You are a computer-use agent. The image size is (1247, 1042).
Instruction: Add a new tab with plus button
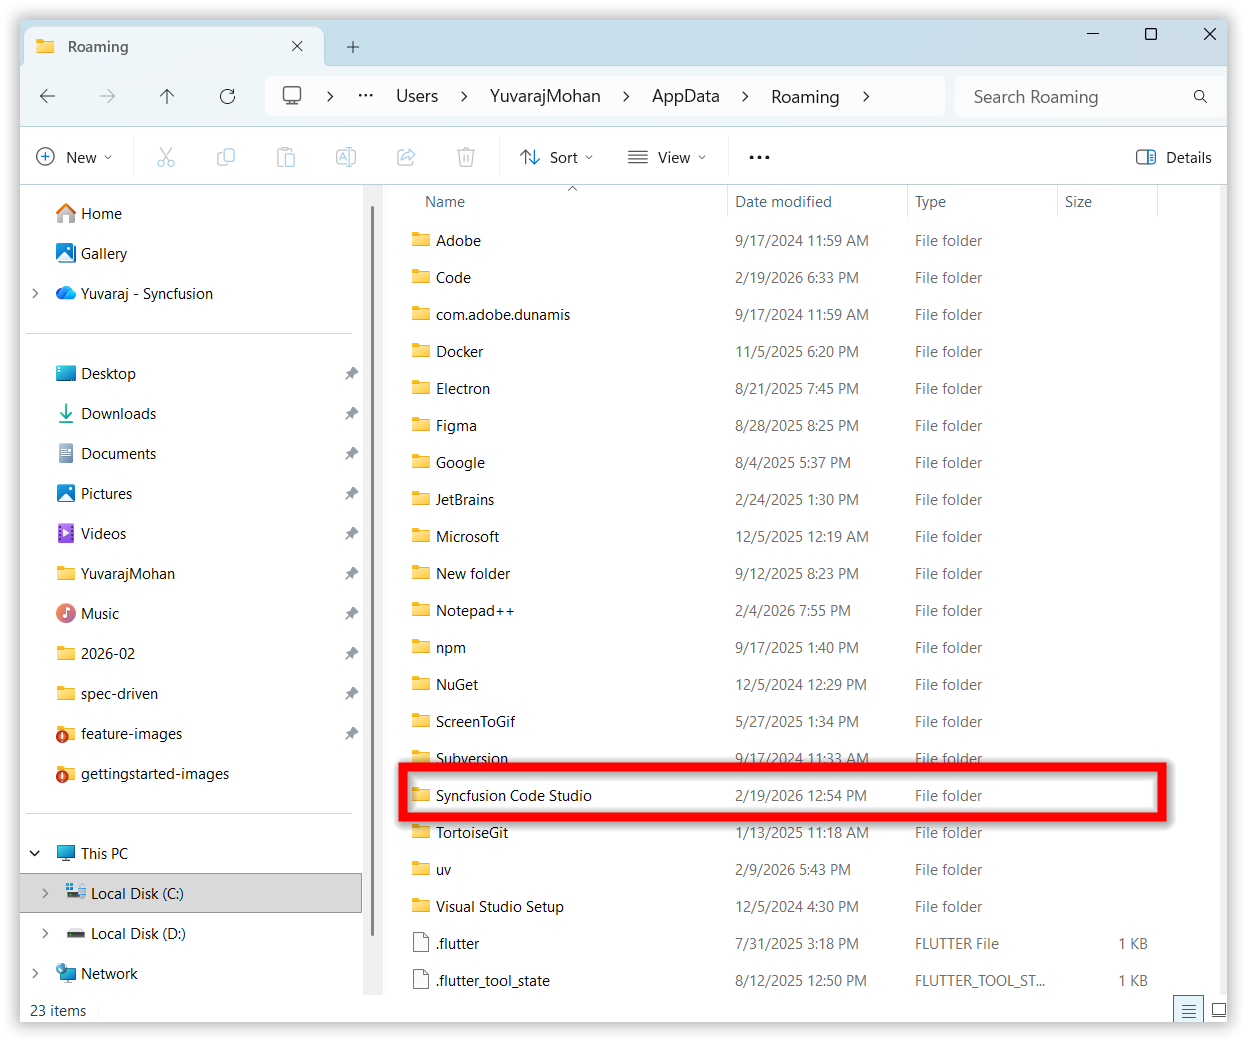click(x=353, y=47)
